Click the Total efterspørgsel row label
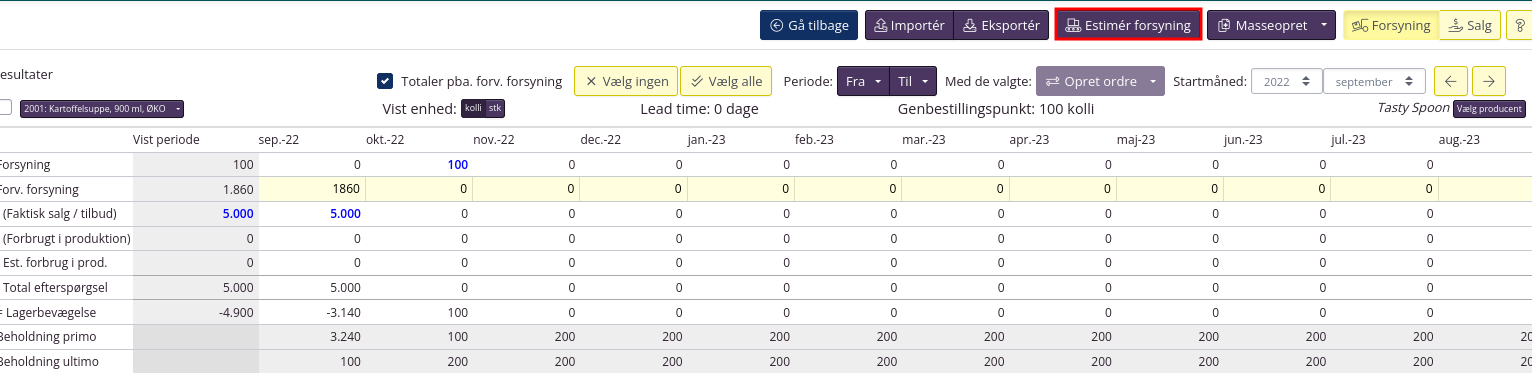Viewport: 1532px width, 375px height. tap(54, 287)
